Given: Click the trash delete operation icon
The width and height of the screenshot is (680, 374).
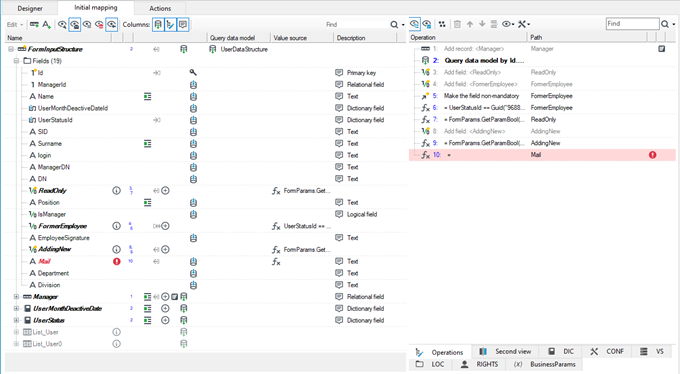Looking at the screenshot, I should [x=457, y=24].
